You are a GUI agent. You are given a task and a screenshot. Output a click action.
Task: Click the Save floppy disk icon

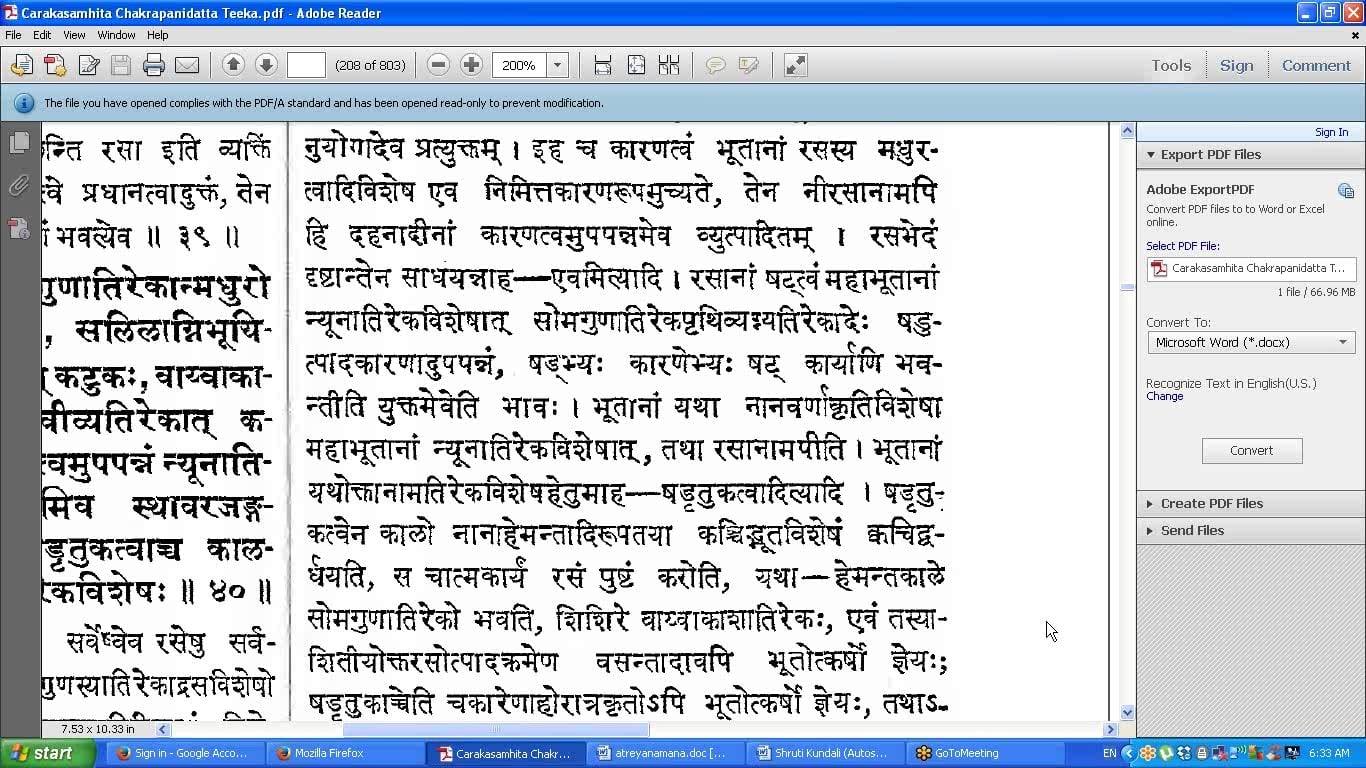click(121, 65)
